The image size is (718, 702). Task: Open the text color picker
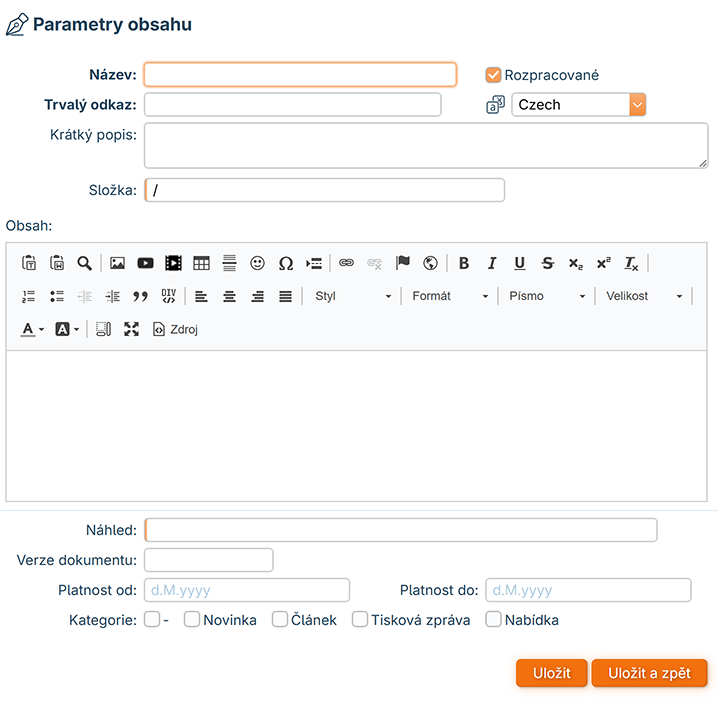[x=33, y=329]
